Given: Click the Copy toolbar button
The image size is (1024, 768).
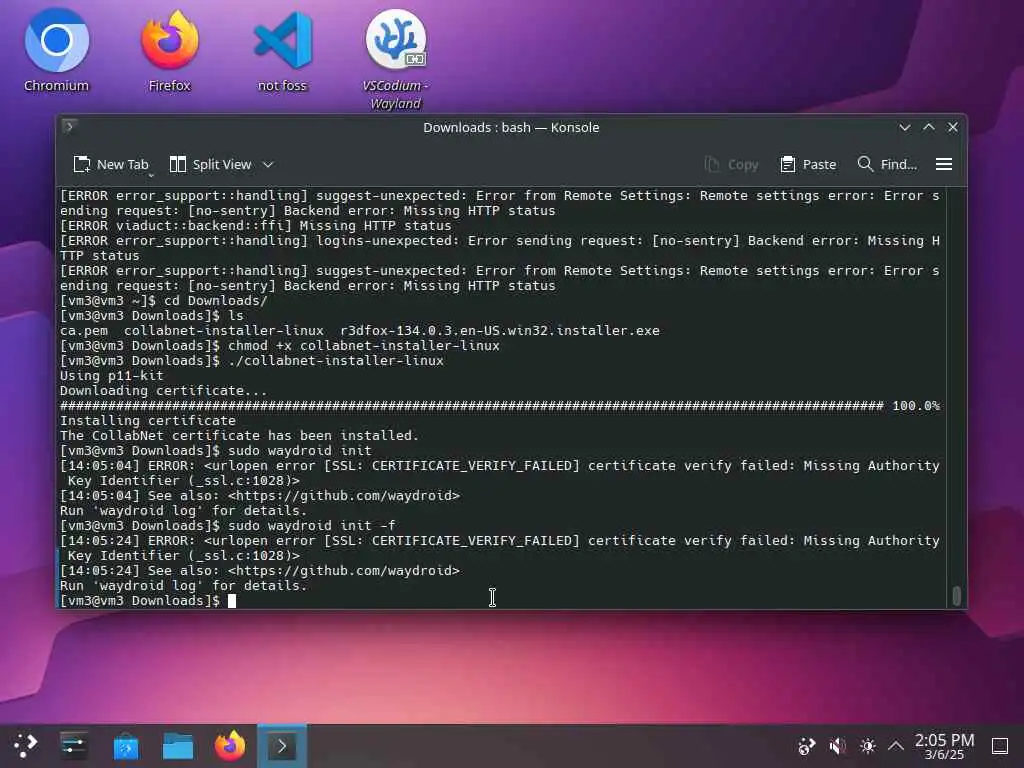Looking at the screenshot, I should click(x=731, y=165).
